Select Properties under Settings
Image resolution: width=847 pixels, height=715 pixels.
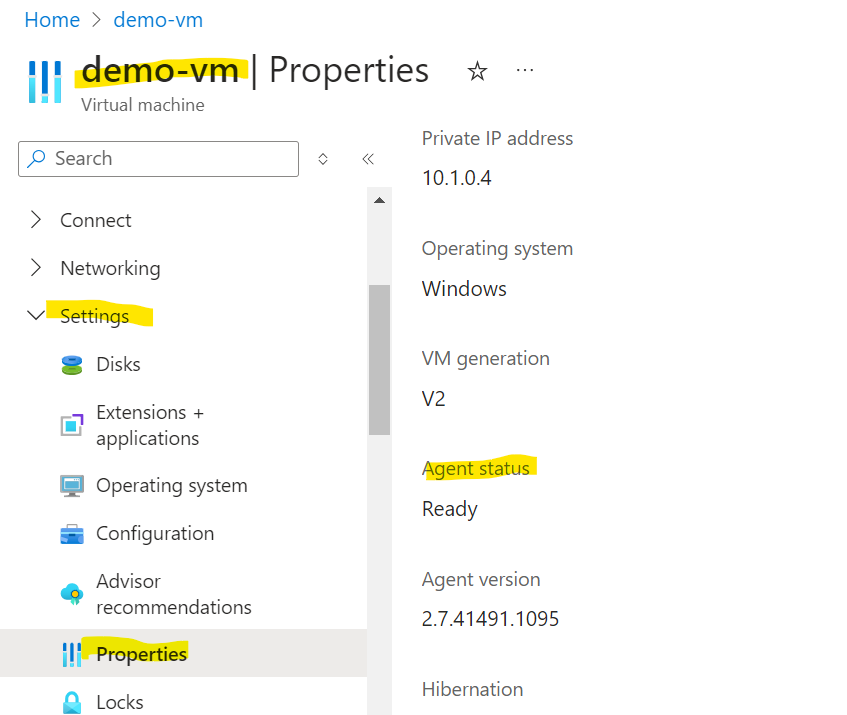point(141,653)
